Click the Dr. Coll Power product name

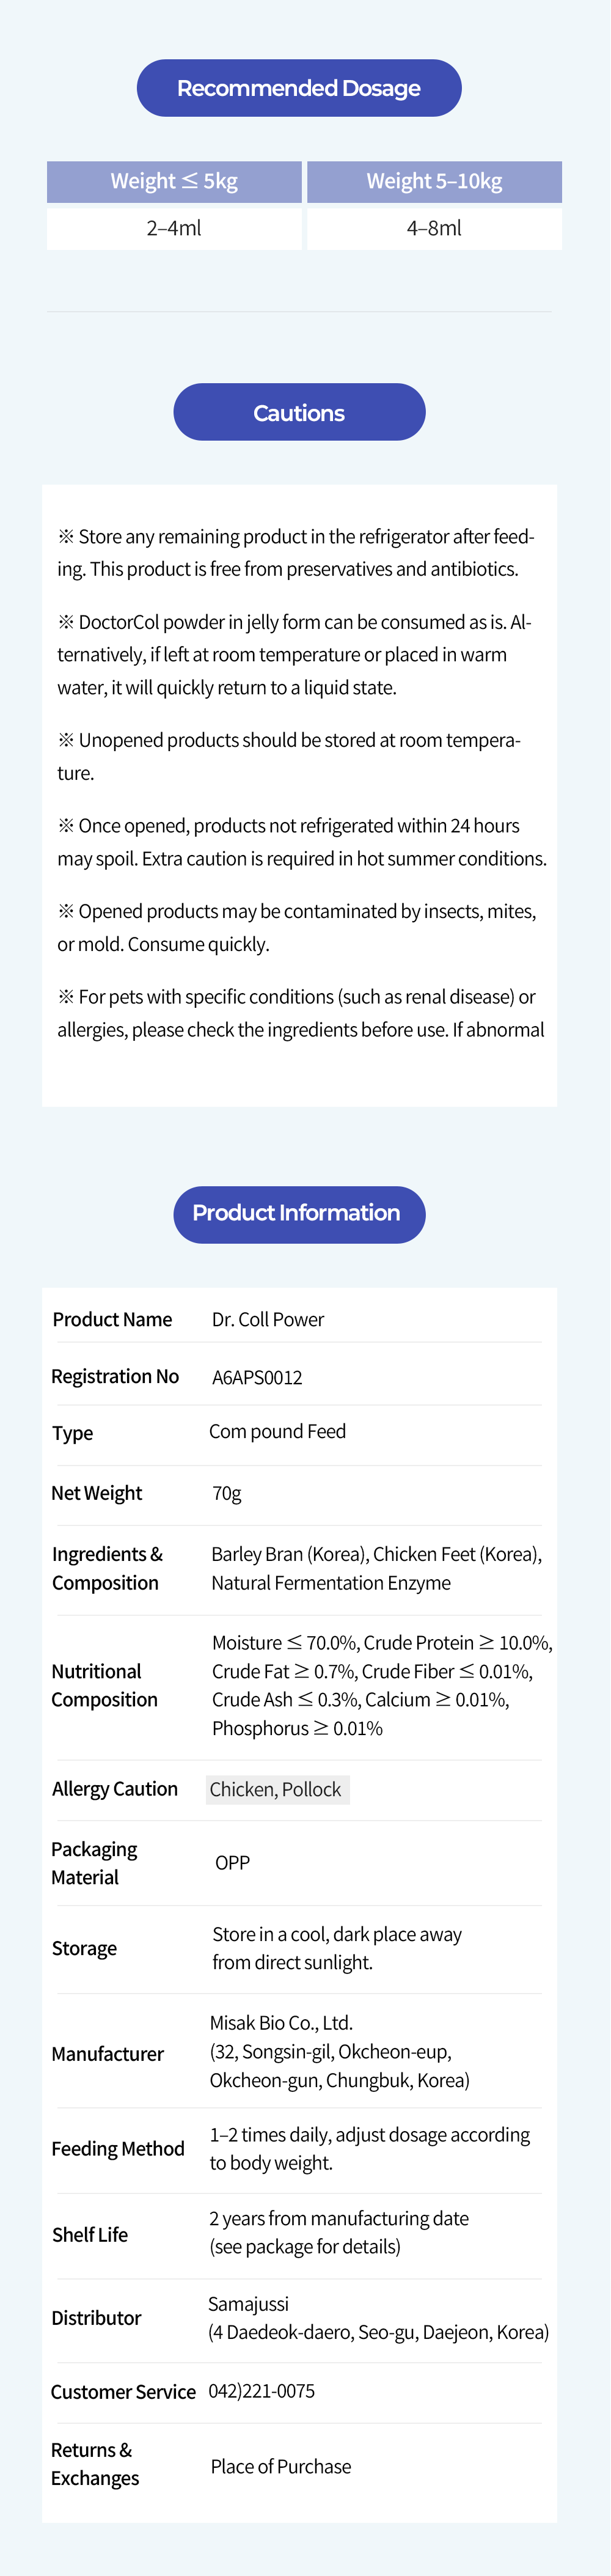point(268,1319)
